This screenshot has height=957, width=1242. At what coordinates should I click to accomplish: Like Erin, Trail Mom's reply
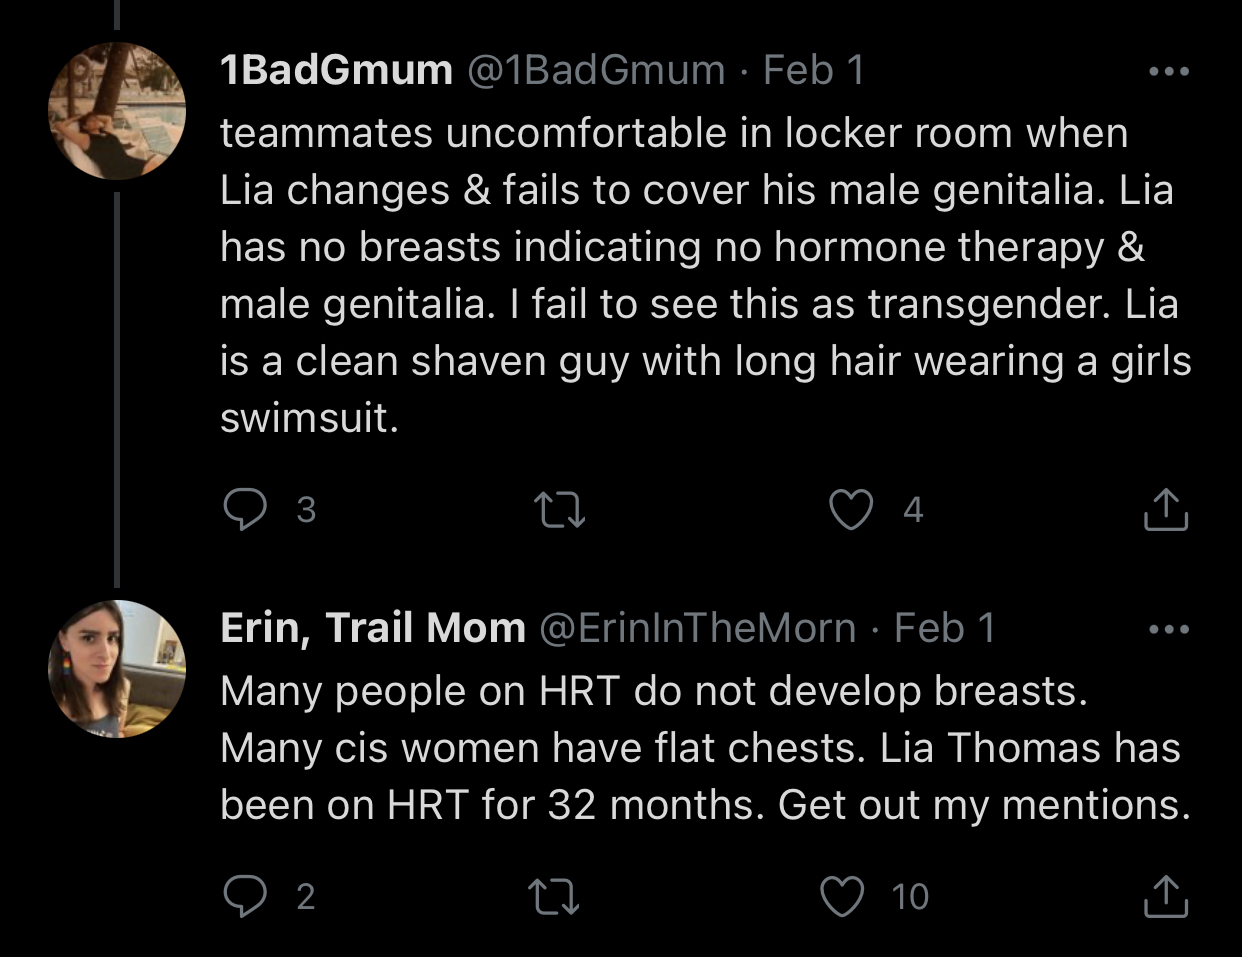[842, 896]
